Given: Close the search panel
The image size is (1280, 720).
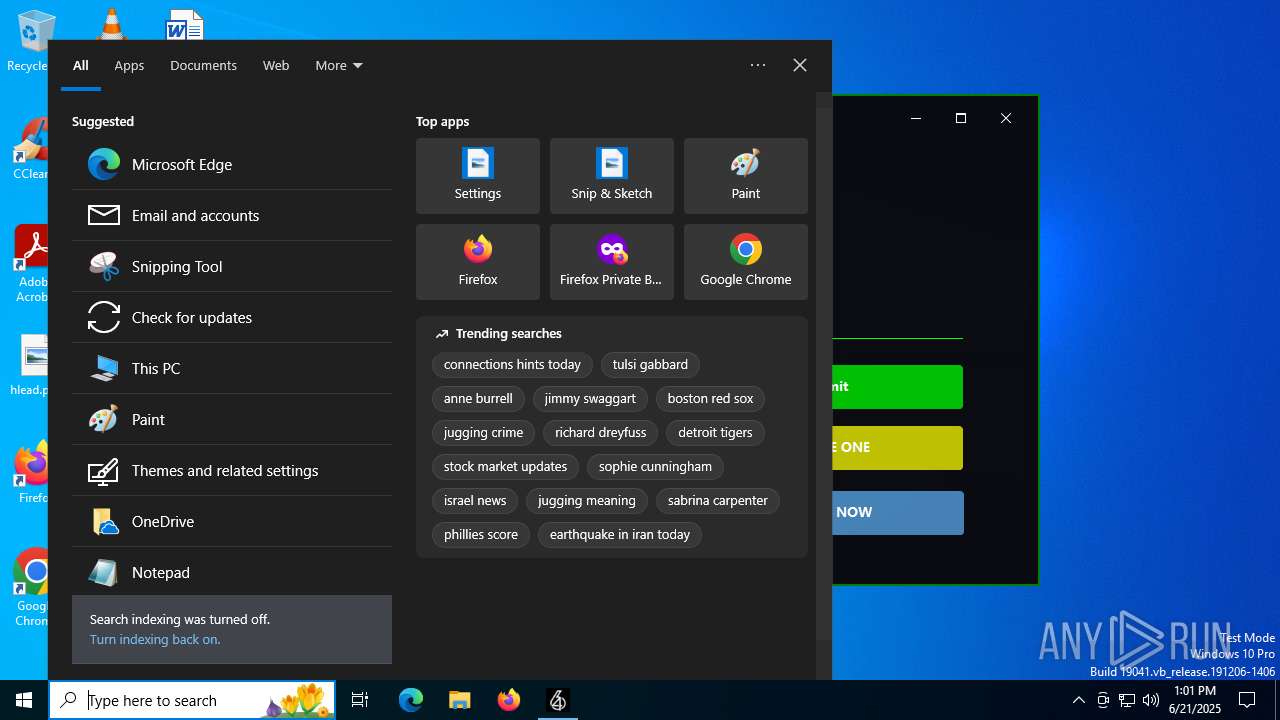Looking at the screenshot, I should pos(800,65).
